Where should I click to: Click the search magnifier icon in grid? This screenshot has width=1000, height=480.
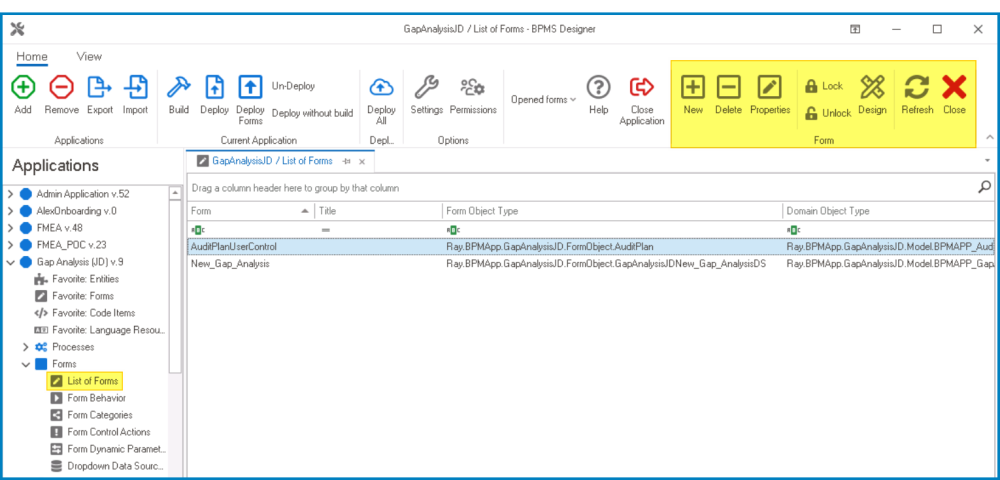pos(985,187)
